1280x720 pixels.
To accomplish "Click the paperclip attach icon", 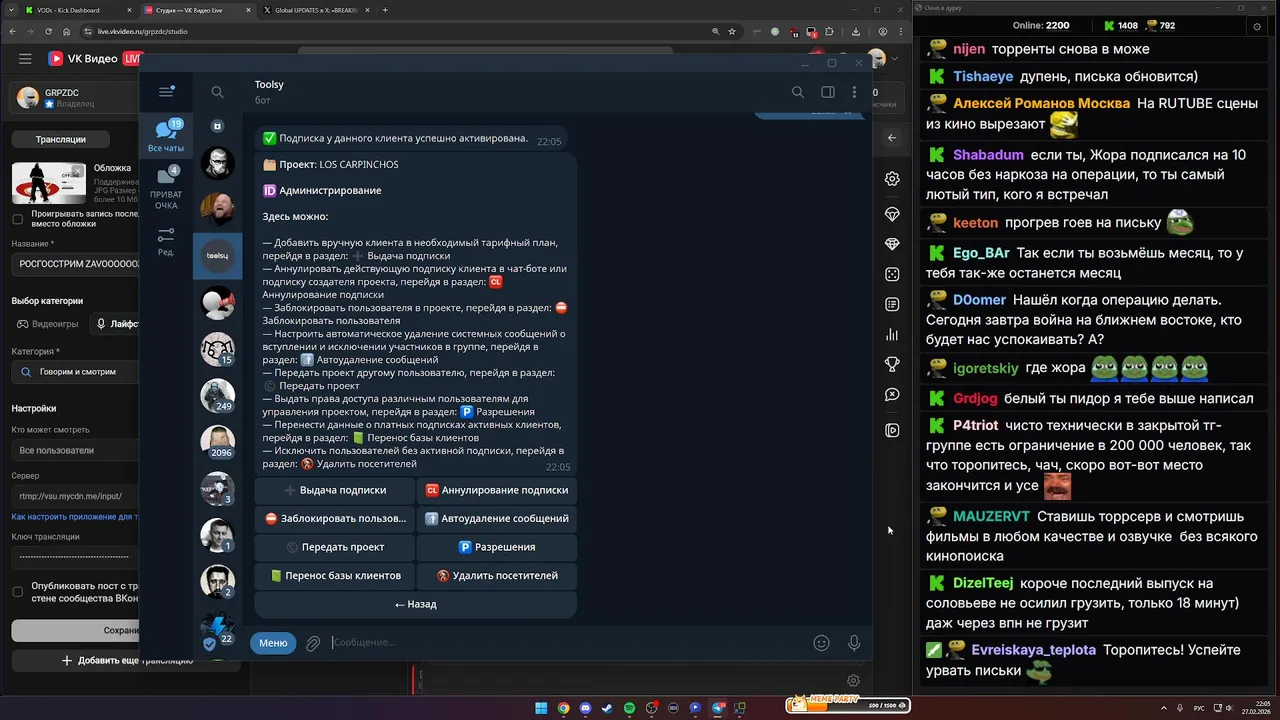I will click(313, 643).
